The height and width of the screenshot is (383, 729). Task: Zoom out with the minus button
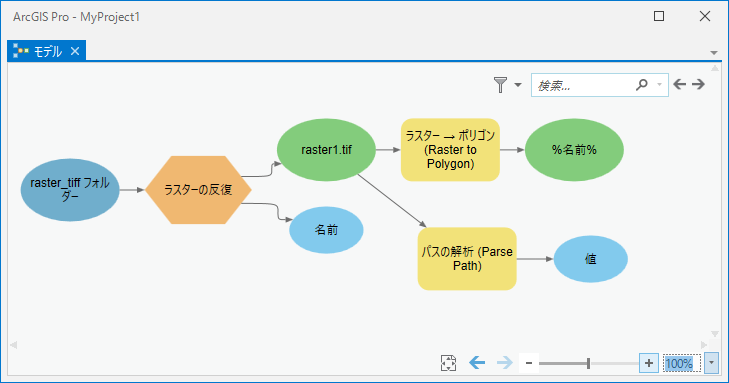click(x=529, y=363)
